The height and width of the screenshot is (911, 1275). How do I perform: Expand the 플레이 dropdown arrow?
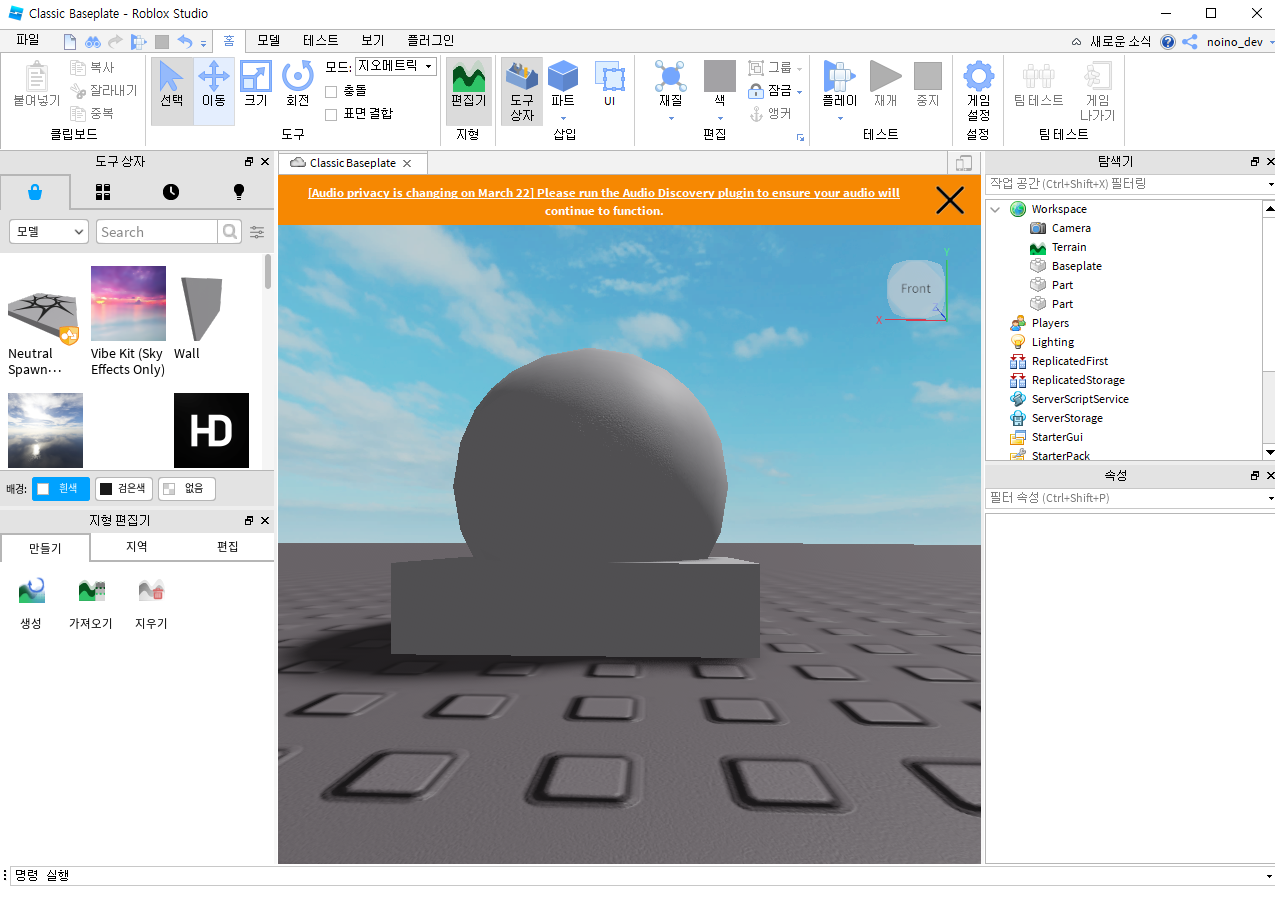pyautogui.click(x=840, y=118)
